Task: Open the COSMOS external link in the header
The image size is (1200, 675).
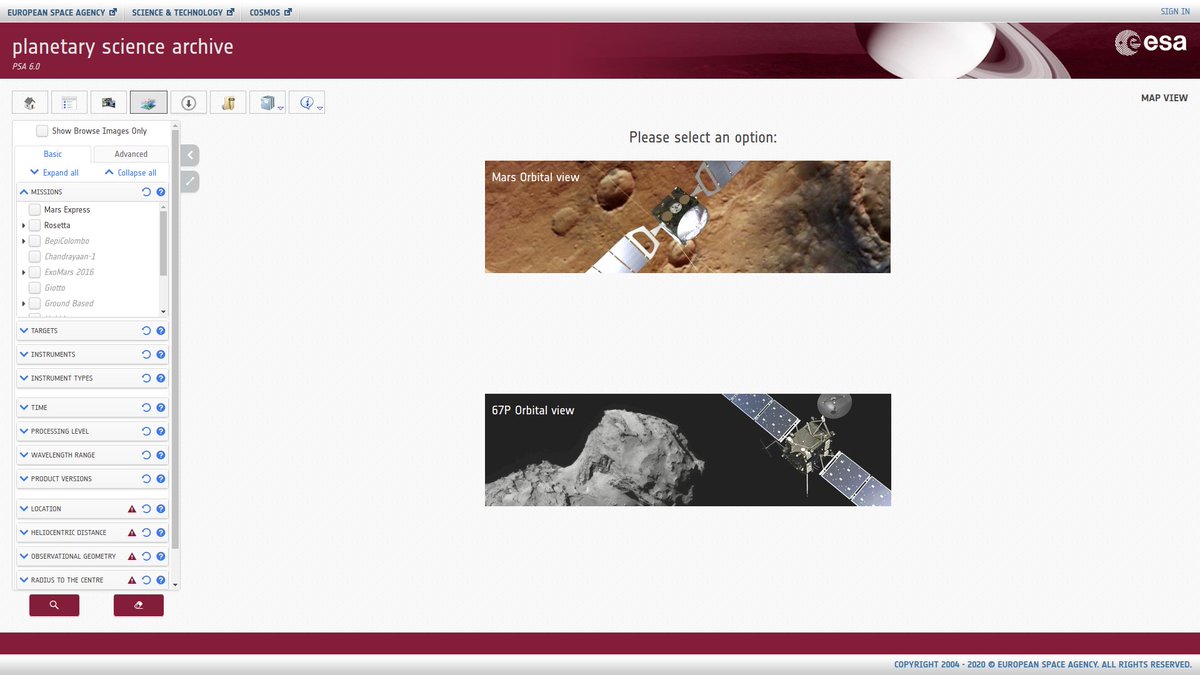Action: click(264, 13)
